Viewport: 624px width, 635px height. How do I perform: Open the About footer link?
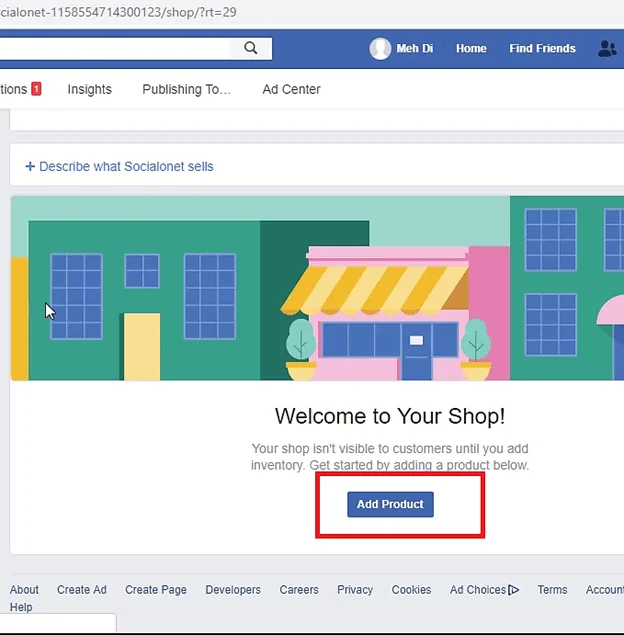[x=24, y=590]
